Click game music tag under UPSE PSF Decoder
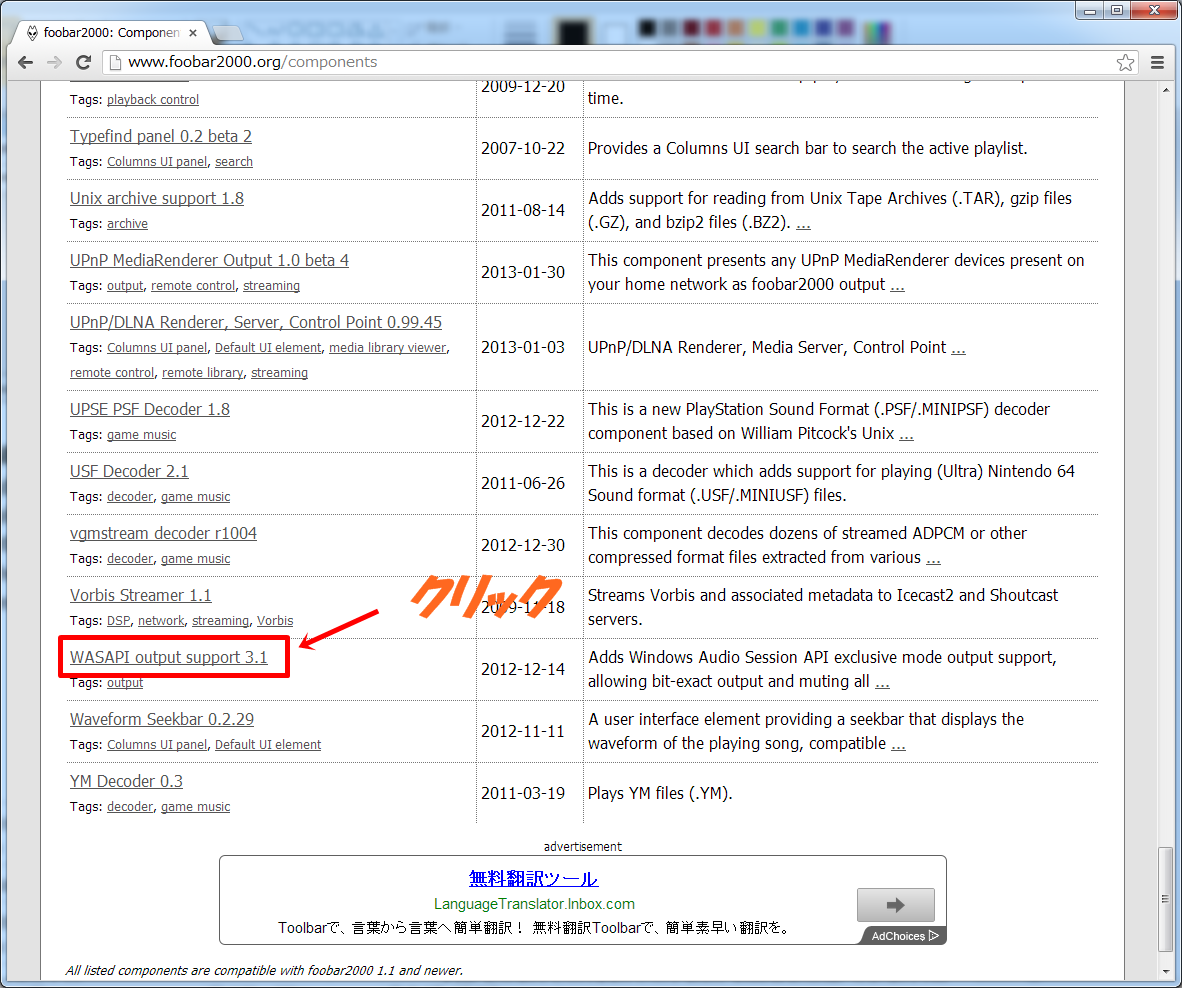Viewport: 1182px width, 988px height. coord(142,434)
